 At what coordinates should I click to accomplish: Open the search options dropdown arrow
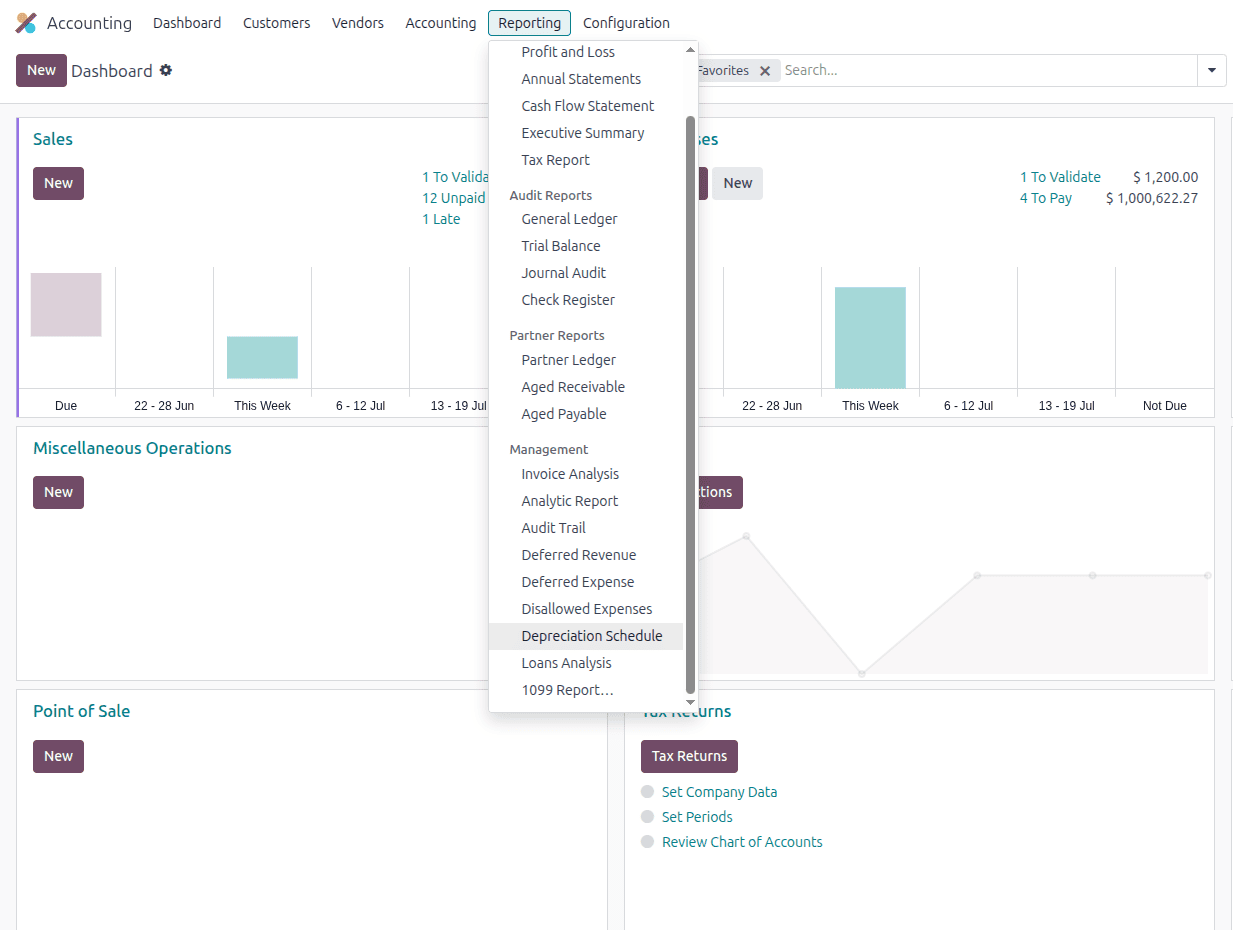pos(1211,70)
